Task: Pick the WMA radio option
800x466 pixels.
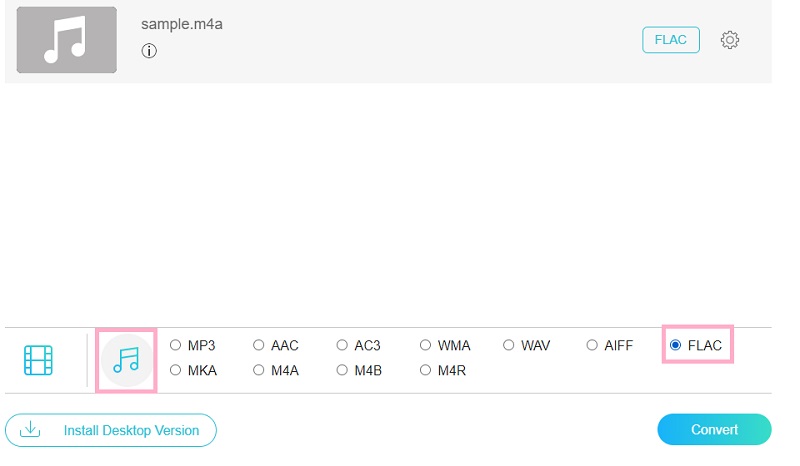Action: 426,345
